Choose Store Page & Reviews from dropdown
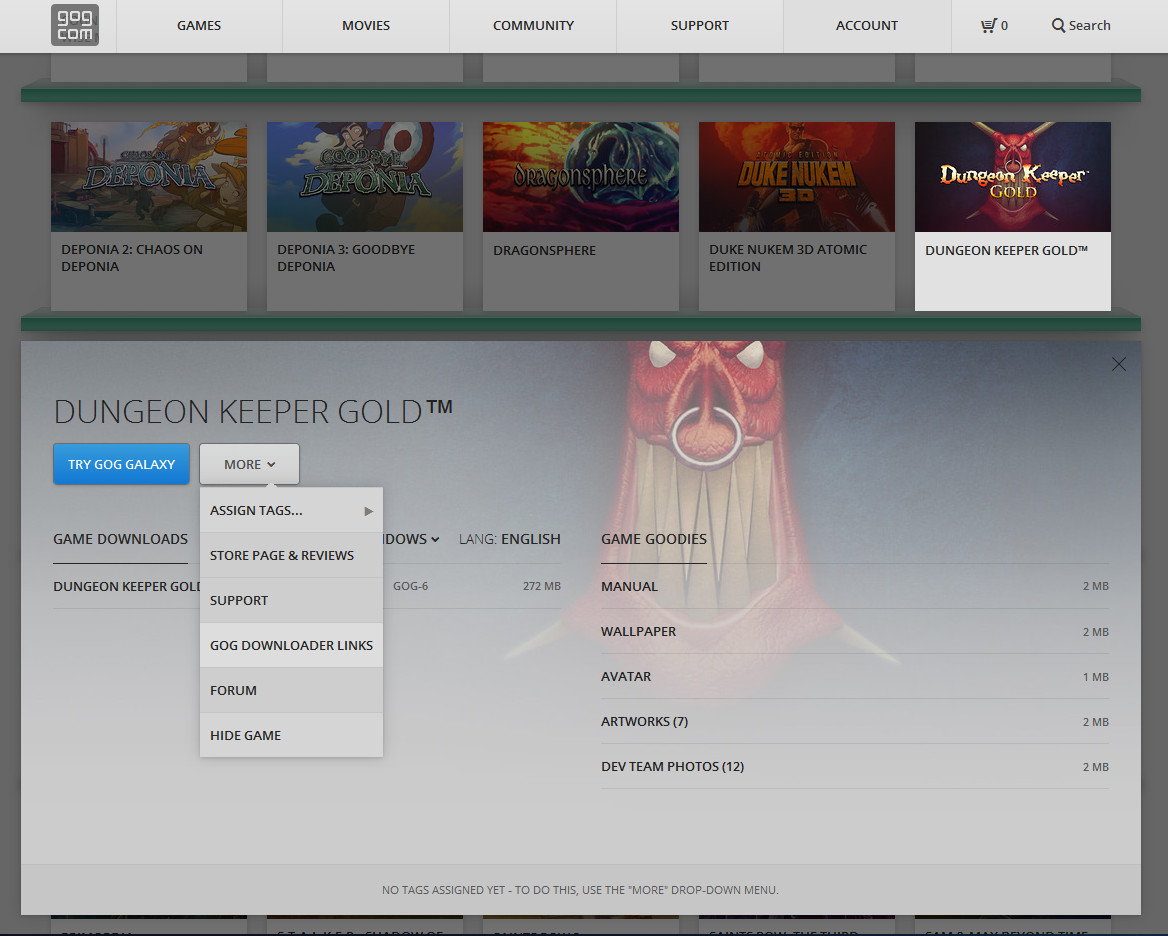Viewport: 1168px width, 936px height. [291, 555]
